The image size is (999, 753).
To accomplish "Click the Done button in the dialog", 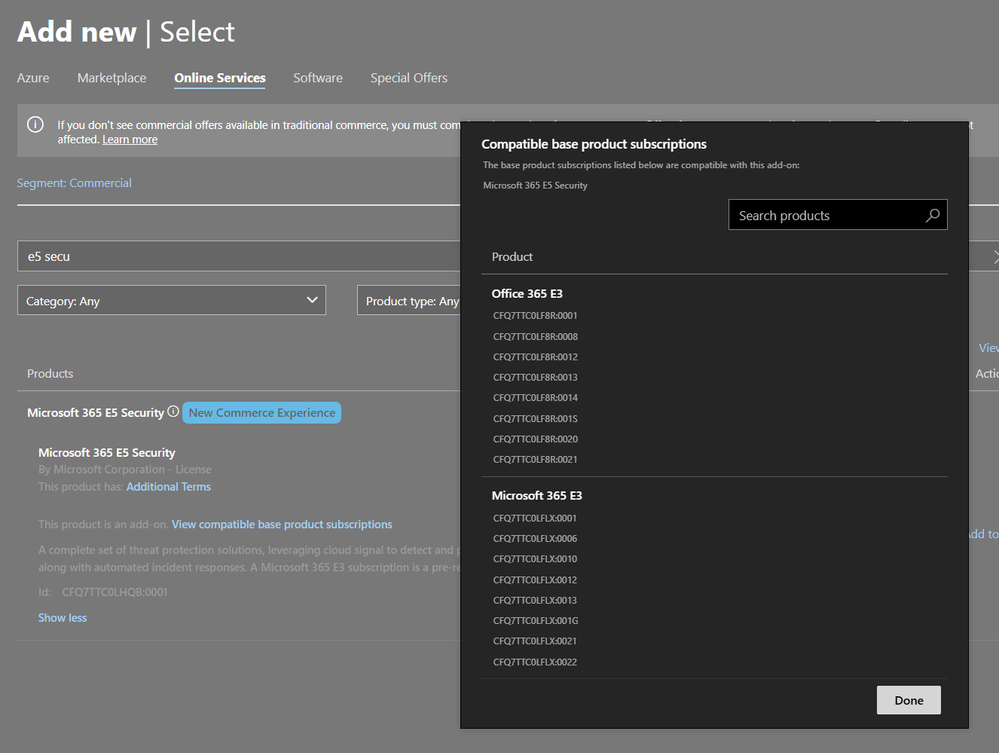I will [909, 700].
